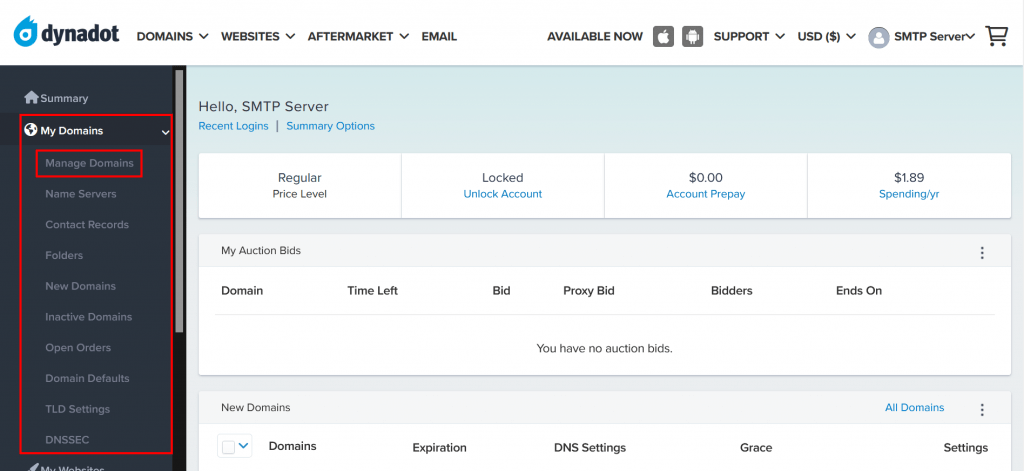Click the Grace column header
The width and height of the screenshot is (1024, 471).
756,447
